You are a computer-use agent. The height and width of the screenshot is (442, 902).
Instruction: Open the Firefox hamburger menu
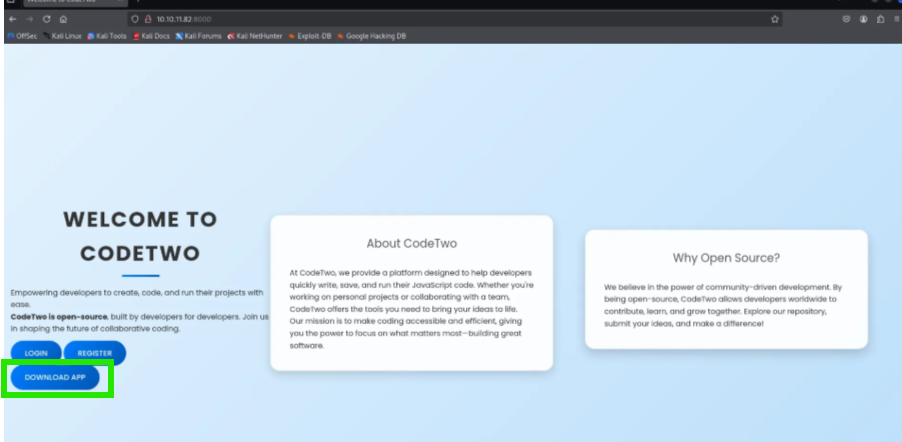pyautogui.click(x=897, y=19)
